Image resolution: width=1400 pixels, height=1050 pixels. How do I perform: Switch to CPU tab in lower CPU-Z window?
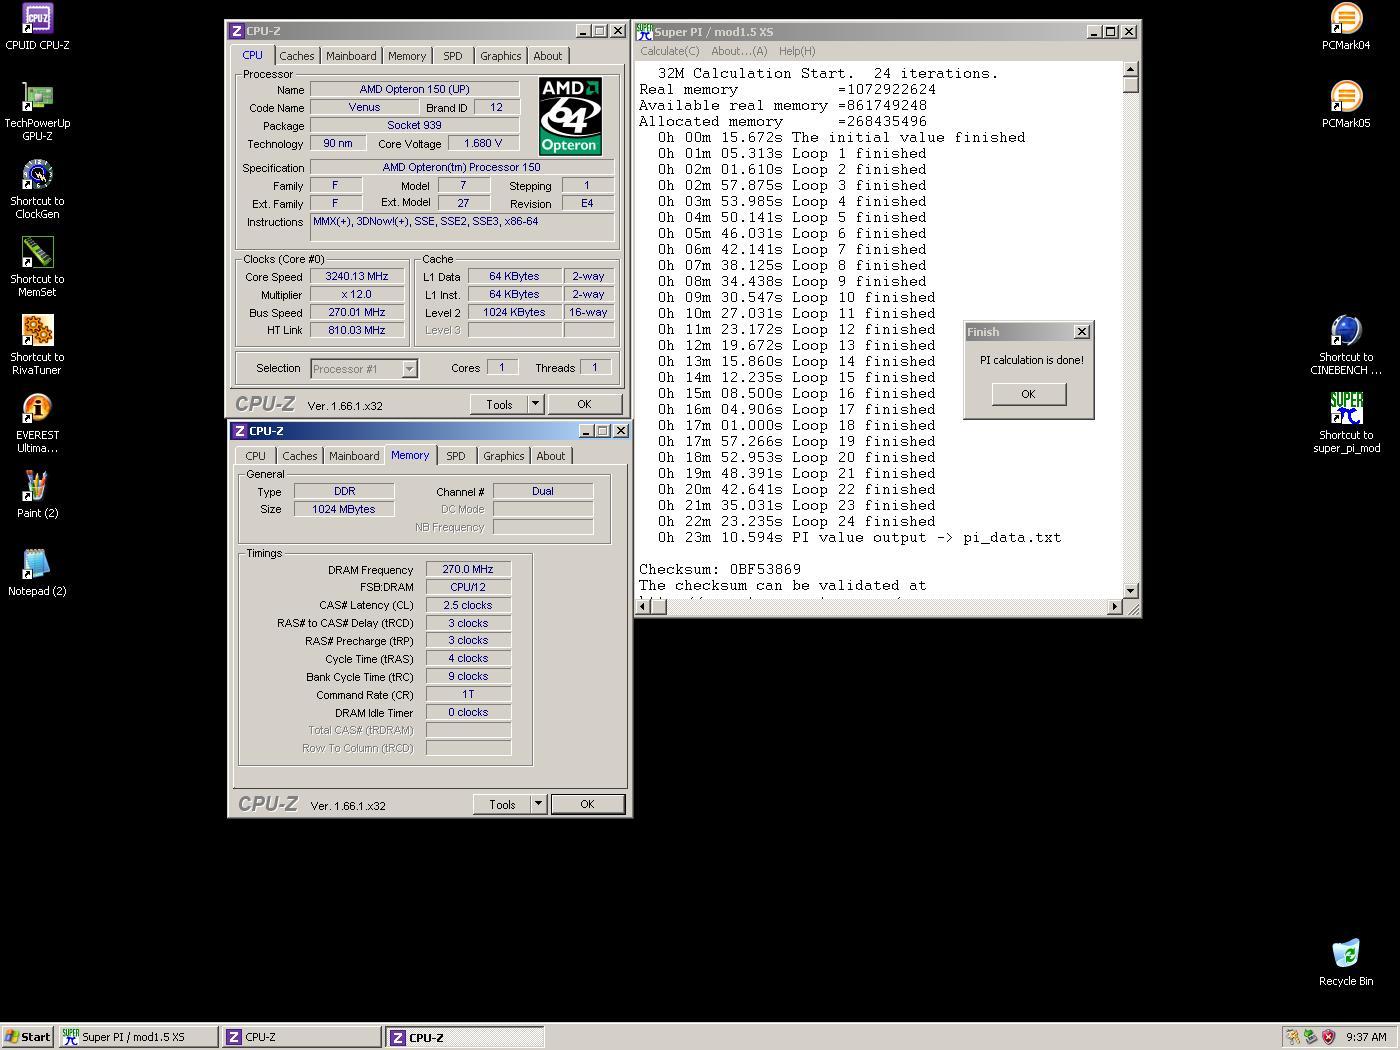tap(256, 456)
